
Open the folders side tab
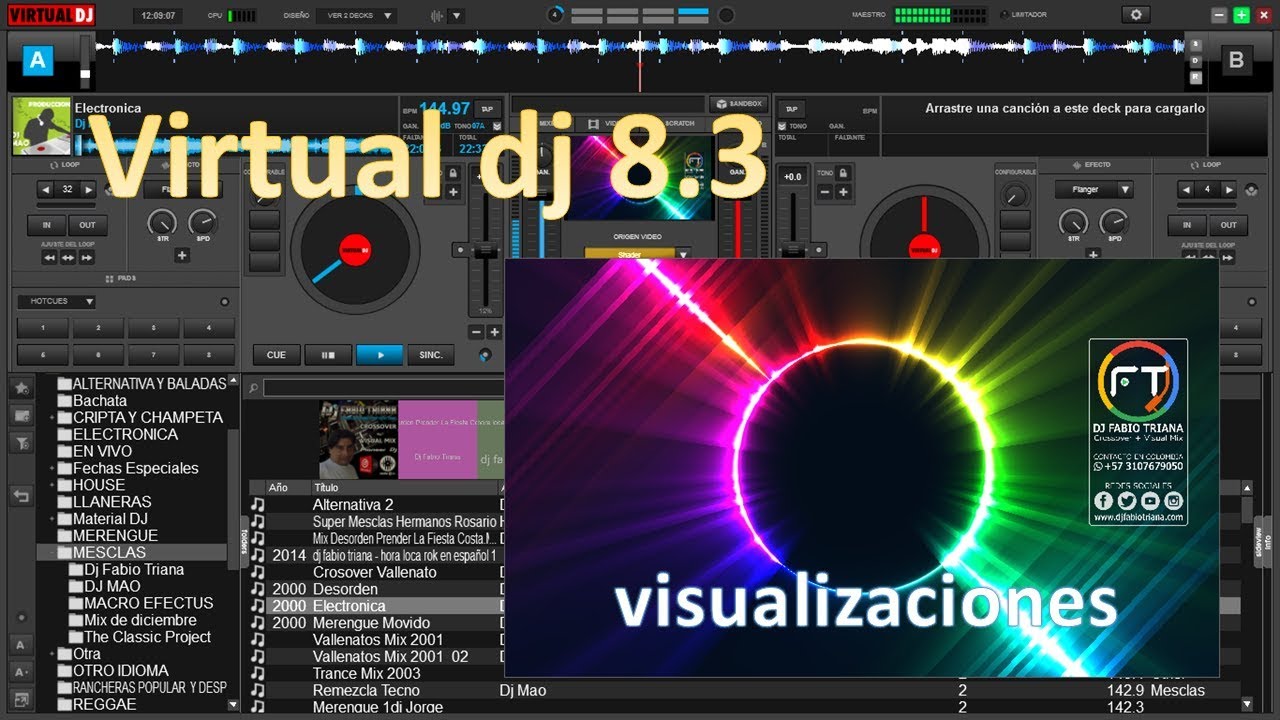click(244, 541)
